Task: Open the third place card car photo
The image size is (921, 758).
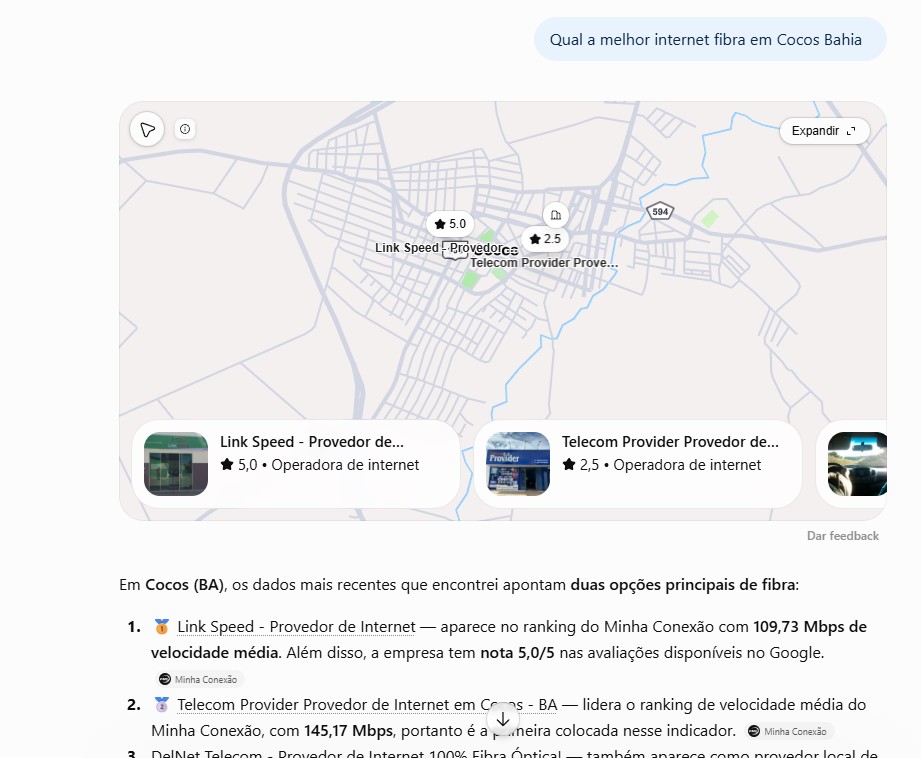Action: pos(857,464)
